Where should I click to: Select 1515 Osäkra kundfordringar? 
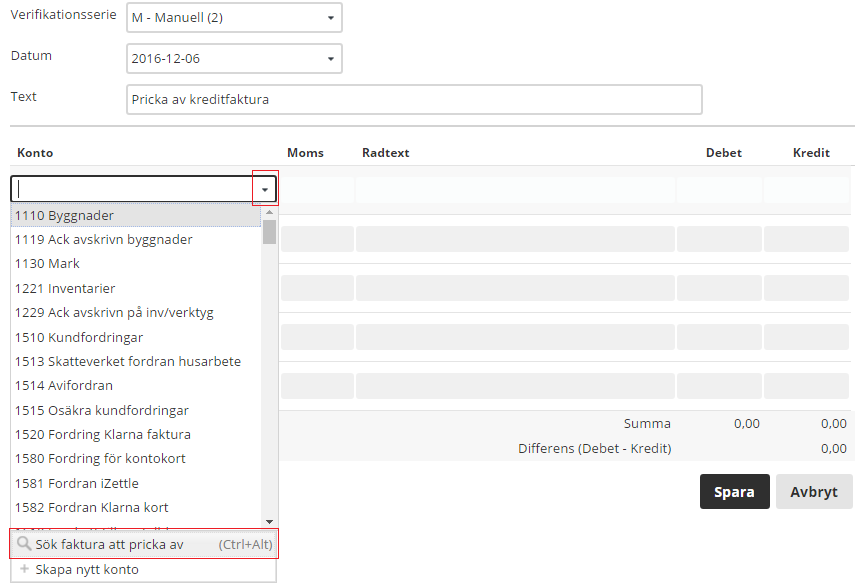[136, 410]
